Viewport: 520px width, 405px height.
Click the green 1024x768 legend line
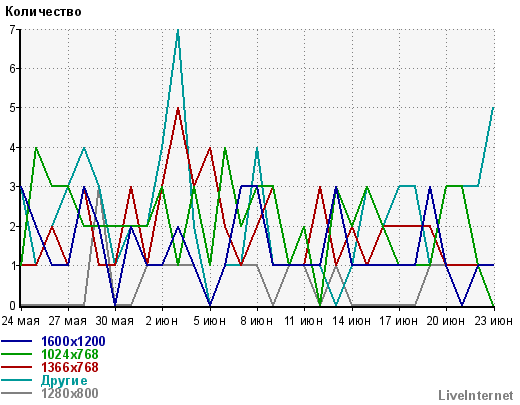coord(16,354)
